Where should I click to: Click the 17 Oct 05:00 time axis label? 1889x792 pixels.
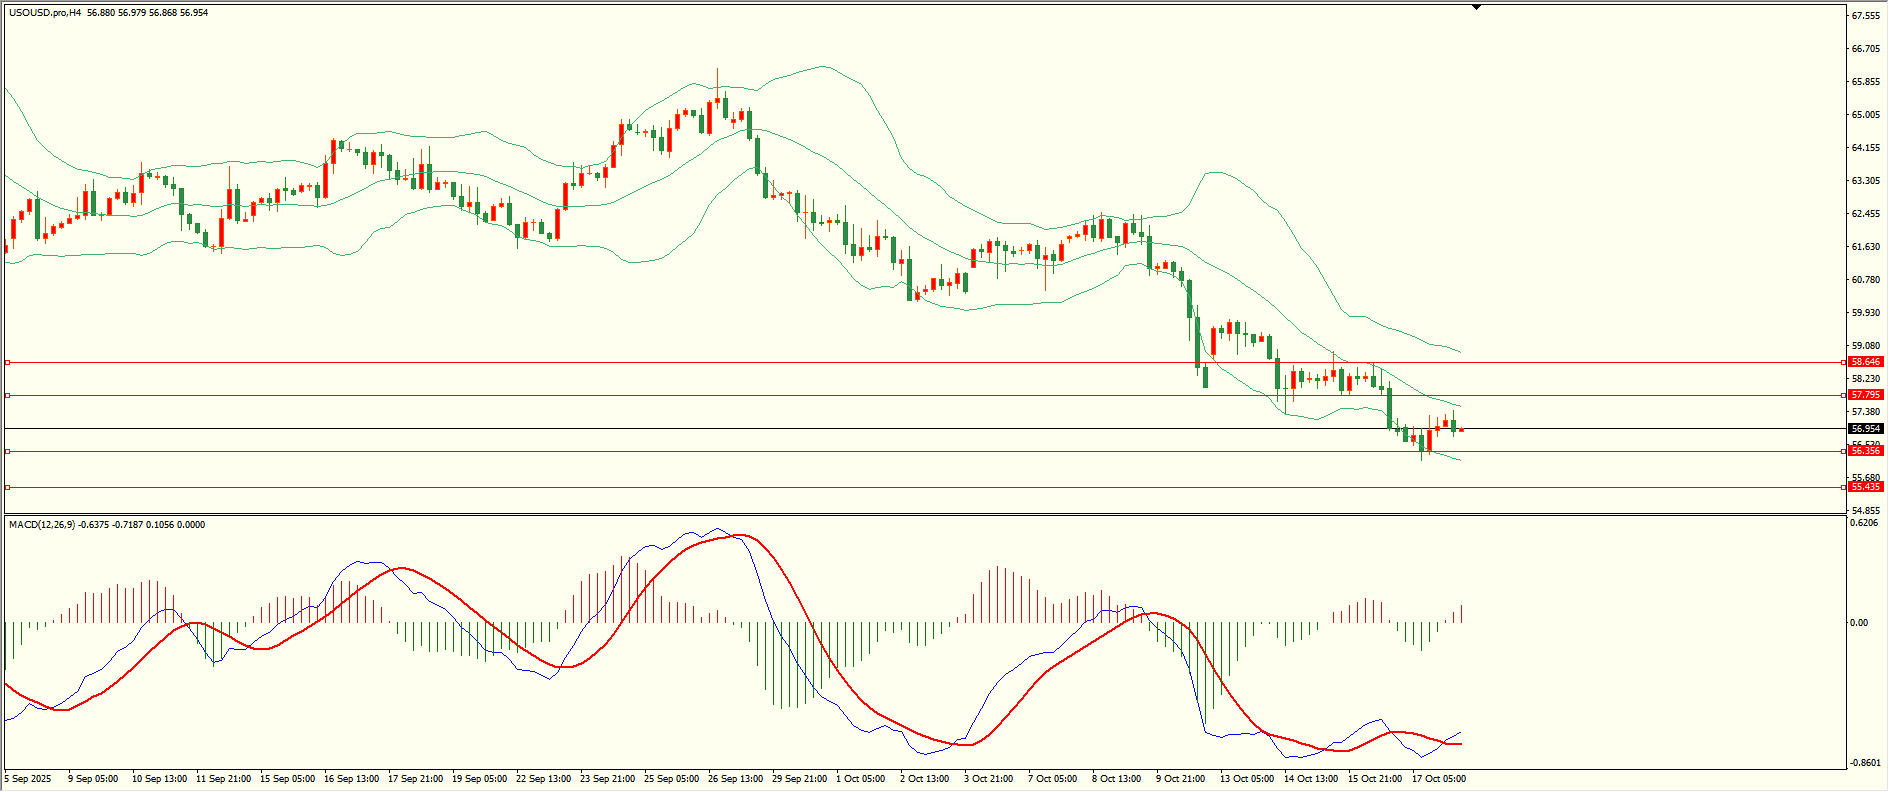click(1438, 779)
